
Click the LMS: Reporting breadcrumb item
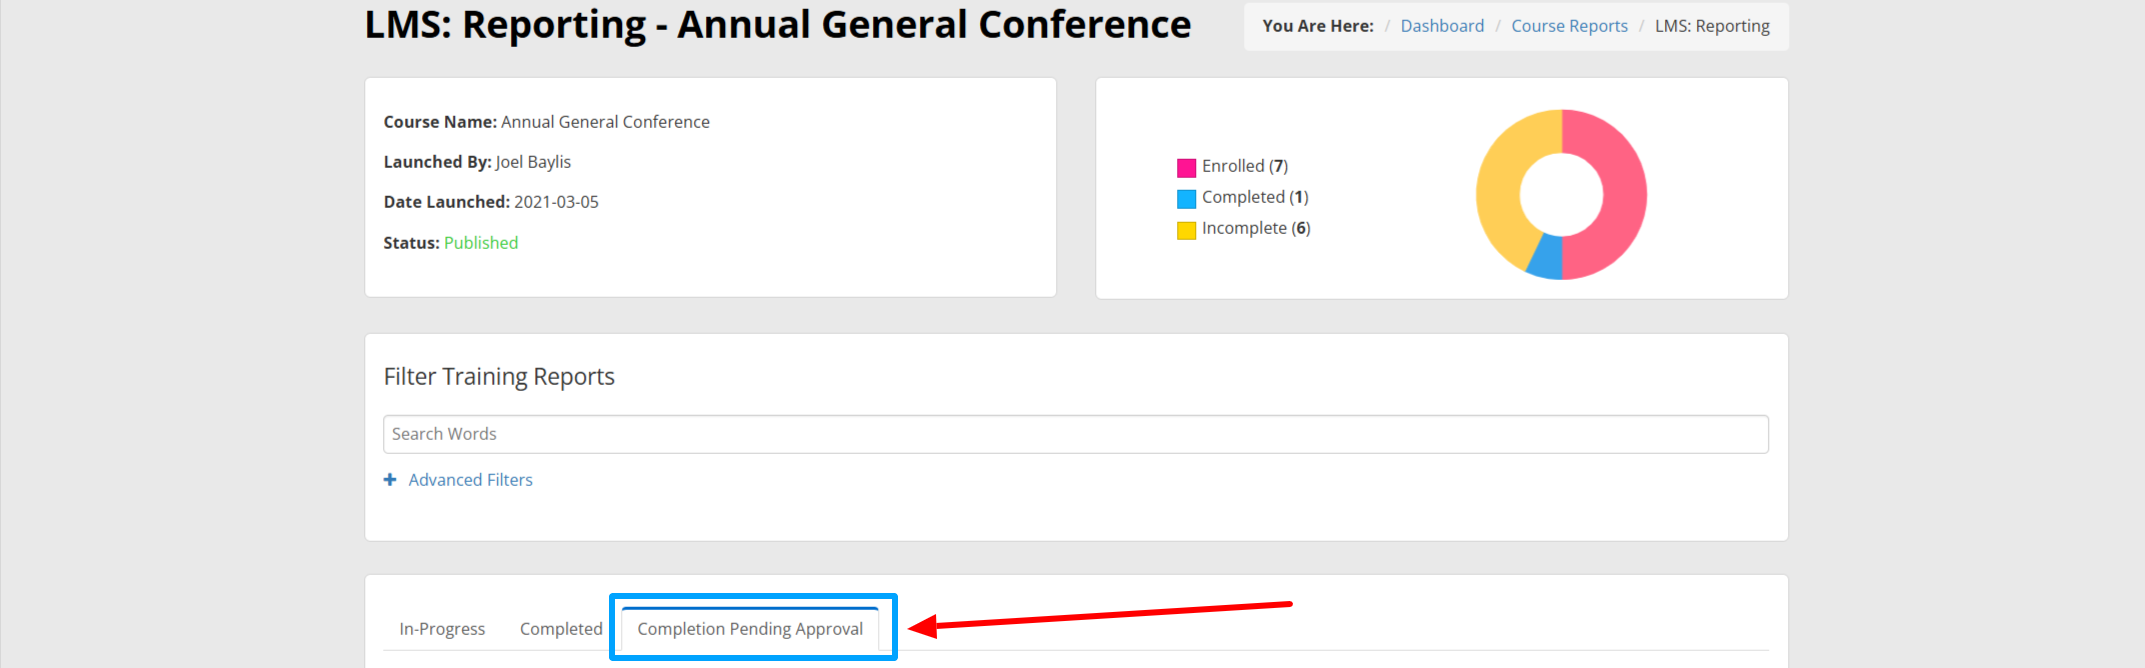(x=1712, y=26)
